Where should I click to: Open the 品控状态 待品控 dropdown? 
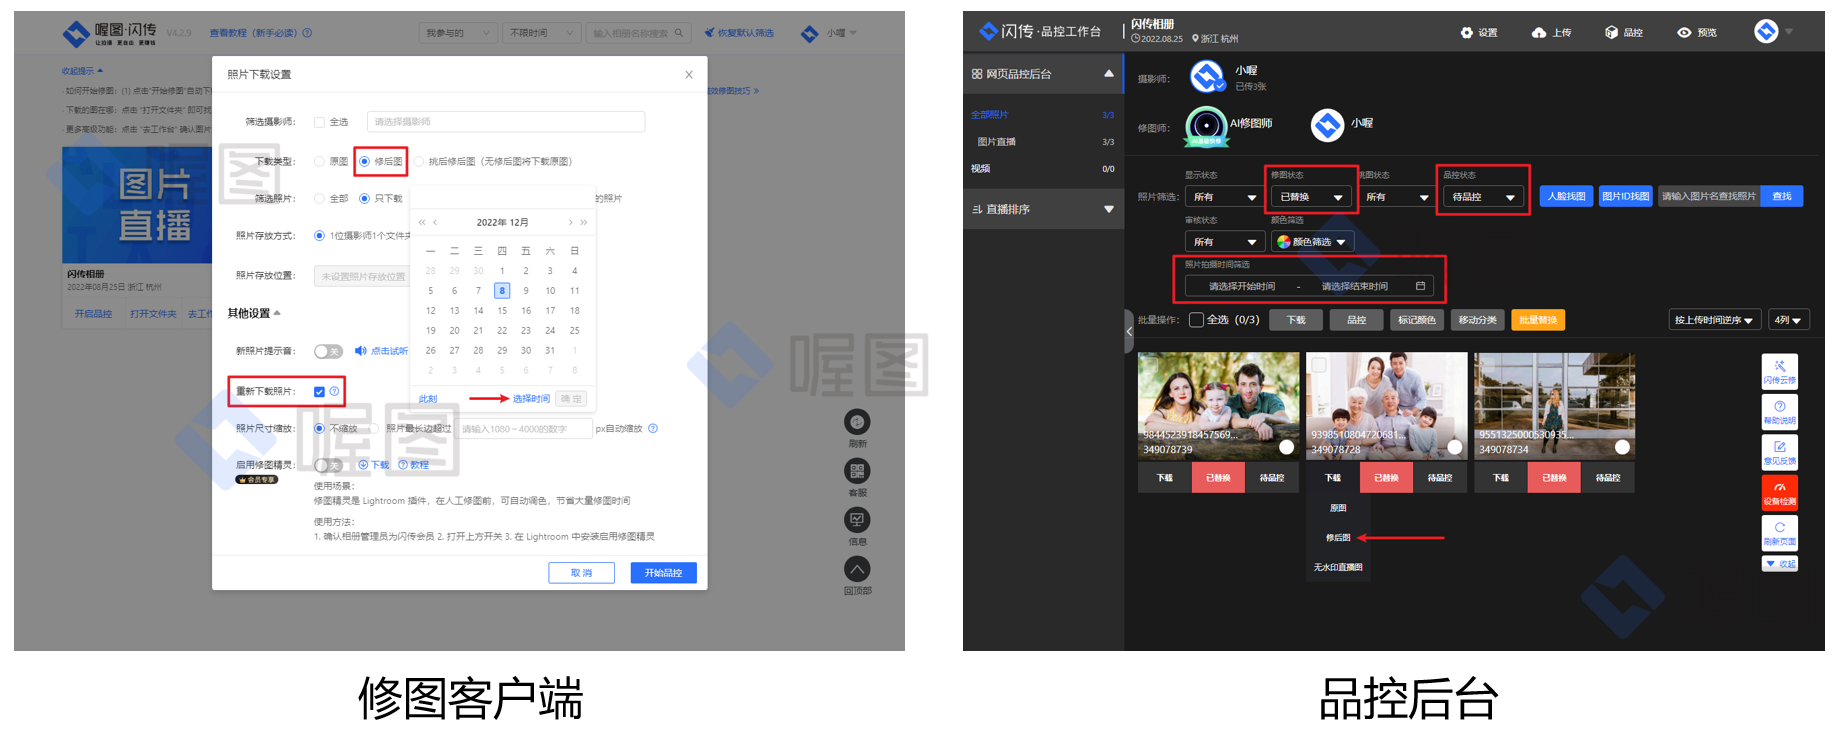pos(1484,197)
